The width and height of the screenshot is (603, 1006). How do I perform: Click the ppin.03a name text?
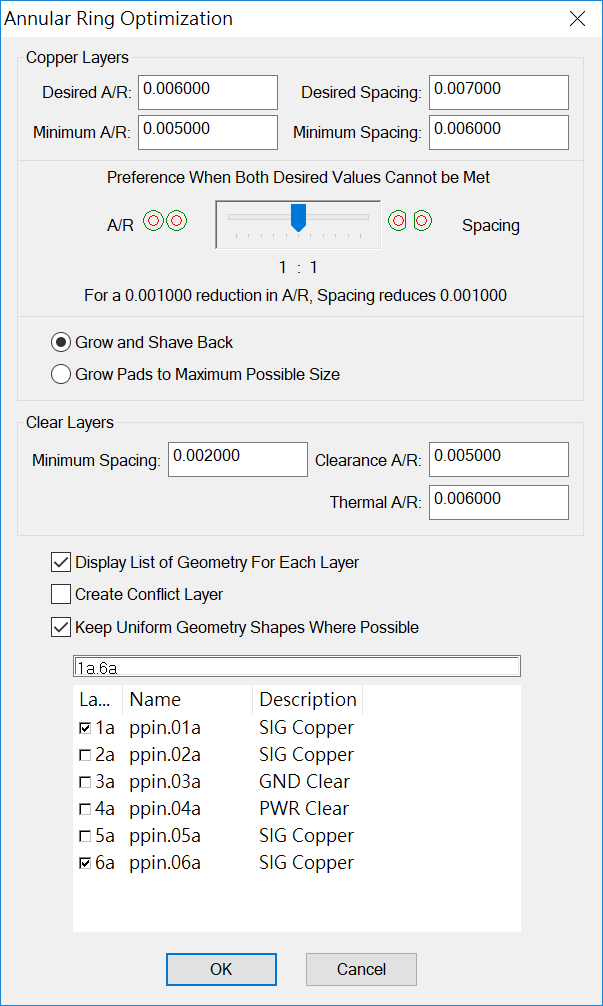click(165, 782)
